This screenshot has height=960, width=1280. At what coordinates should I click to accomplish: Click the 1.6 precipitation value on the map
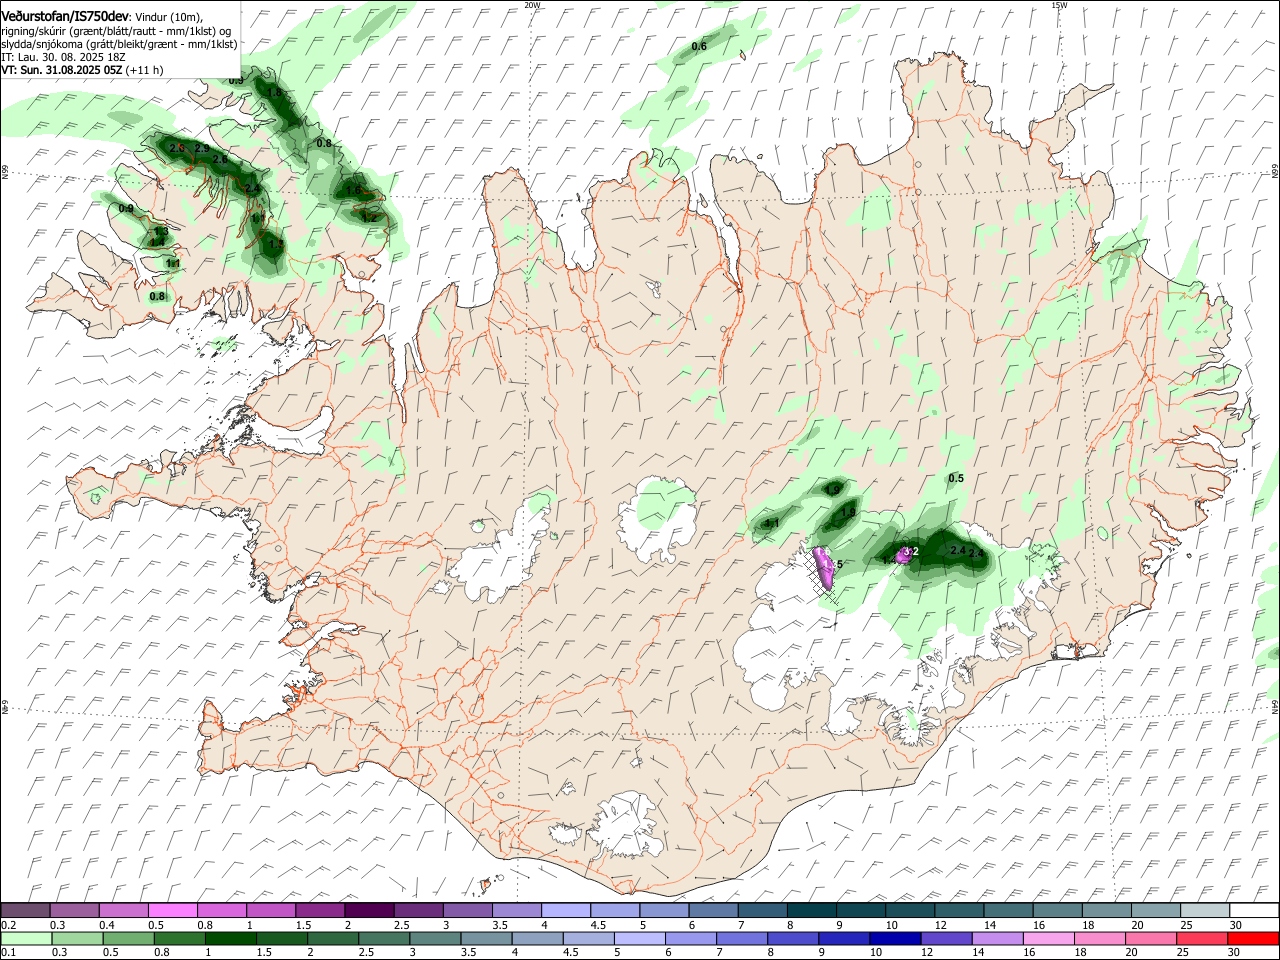click(x=352, y=190)
